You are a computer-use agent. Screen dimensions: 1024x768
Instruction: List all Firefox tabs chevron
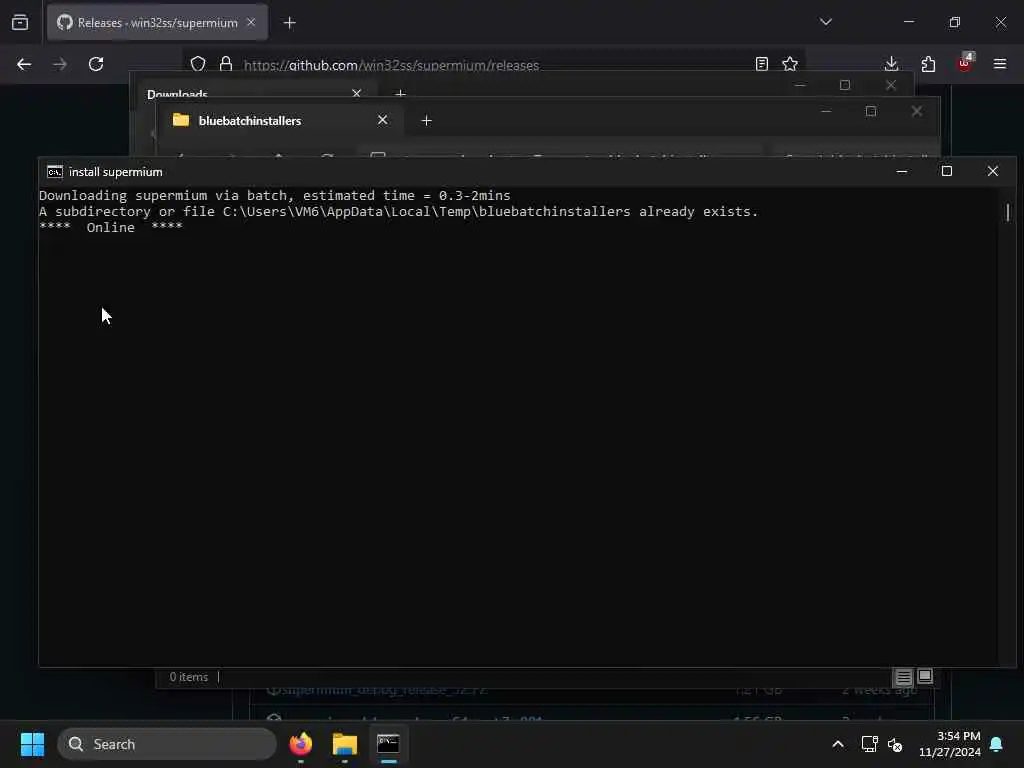(826, 22)
